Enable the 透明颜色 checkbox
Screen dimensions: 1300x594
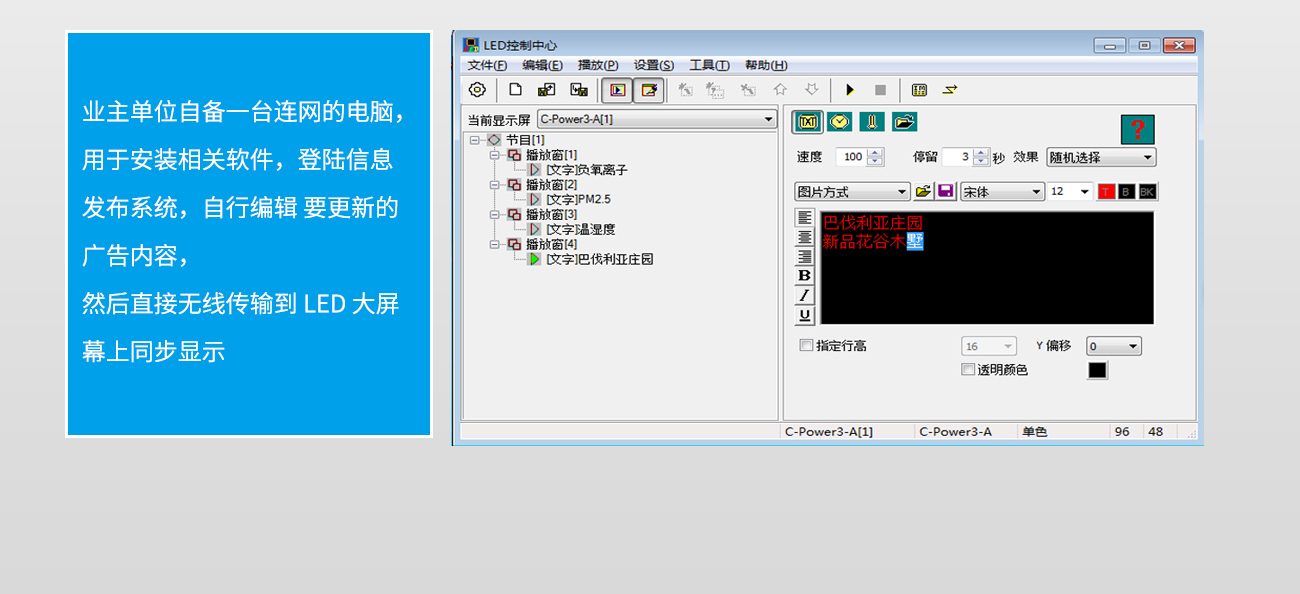click(x=967, y=370)
